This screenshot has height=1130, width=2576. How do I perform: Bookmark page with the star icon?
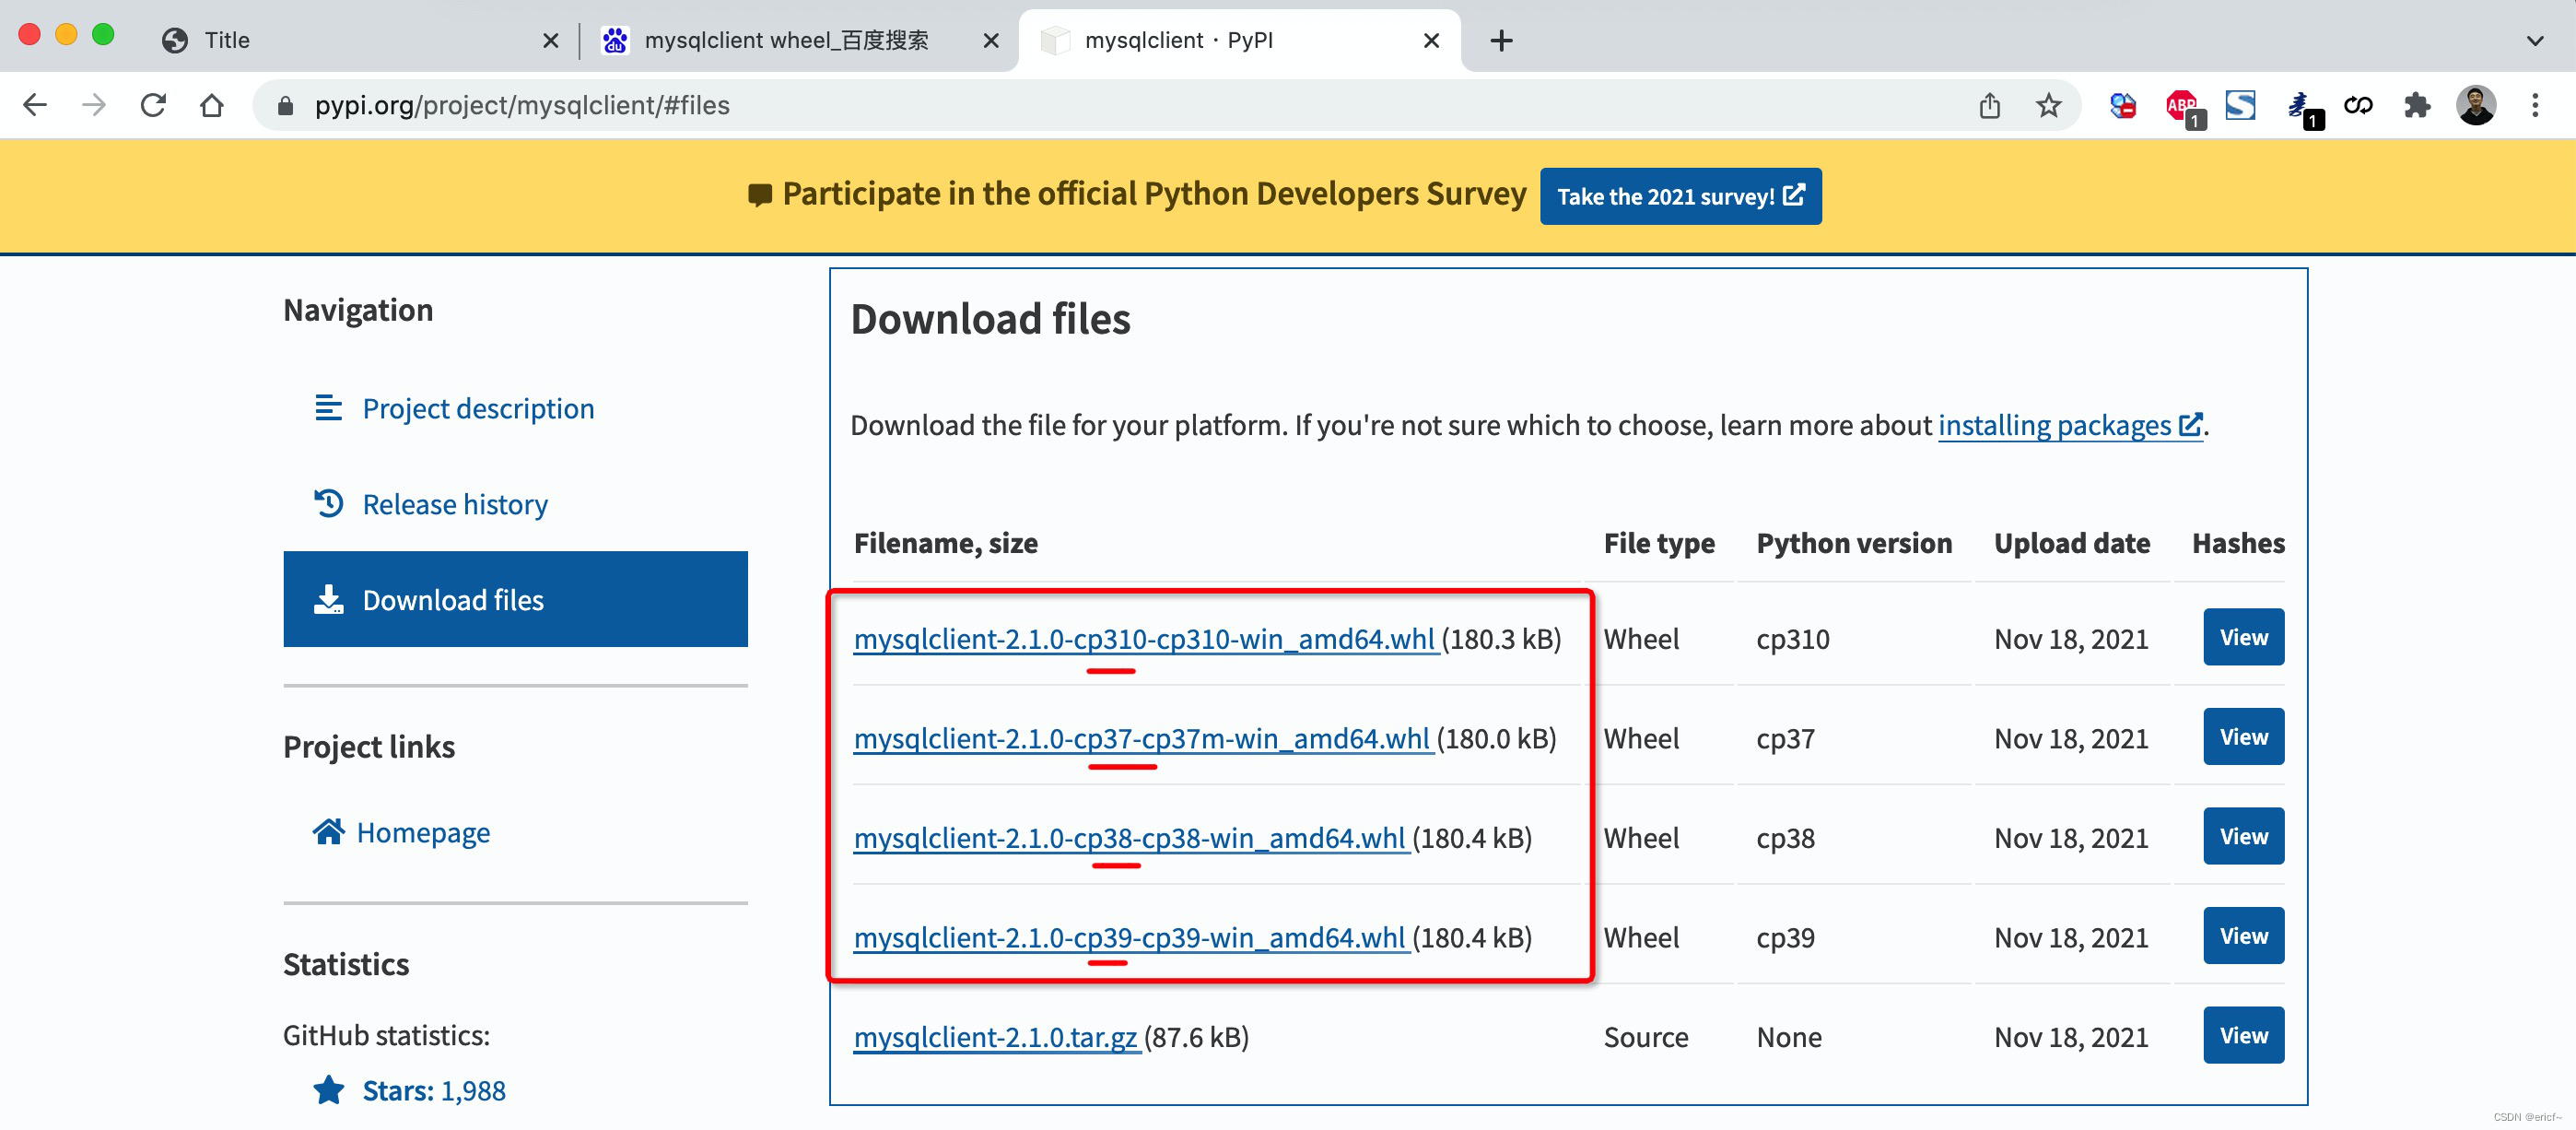pyautogui.click(x=2048, y=105)
